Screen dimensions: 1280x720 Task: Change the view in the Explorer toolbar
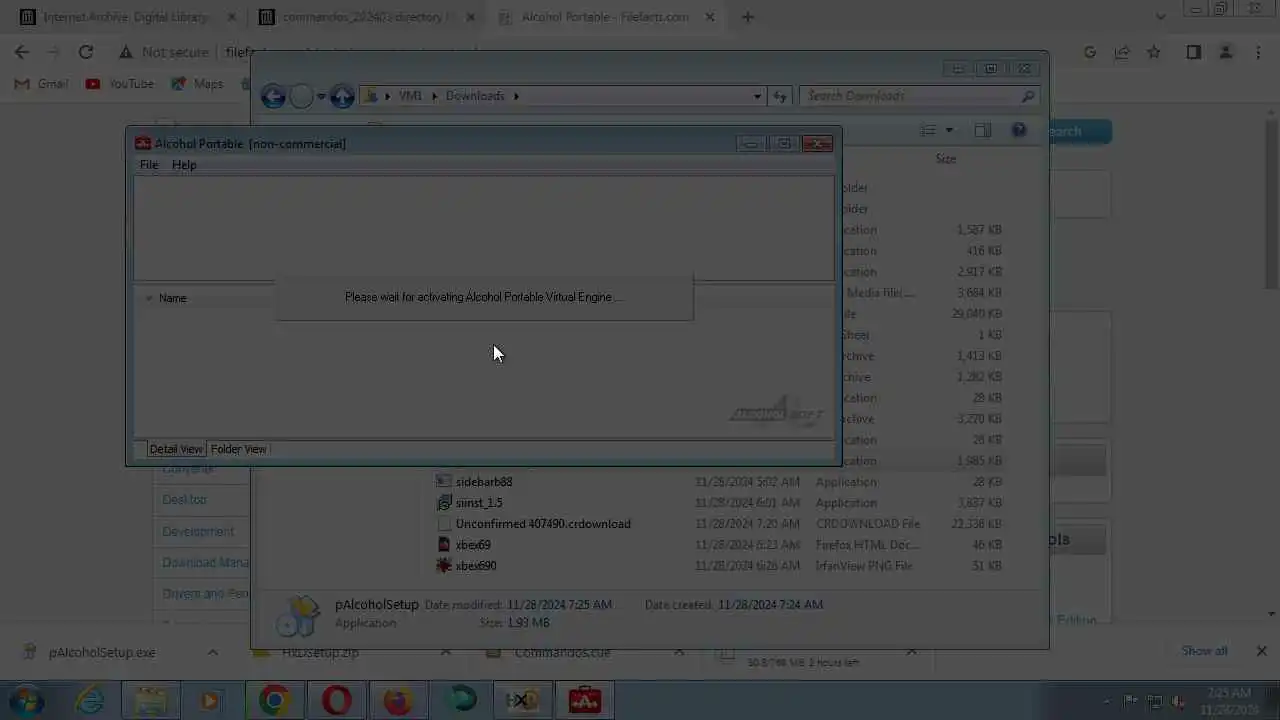tap(929, 131)
